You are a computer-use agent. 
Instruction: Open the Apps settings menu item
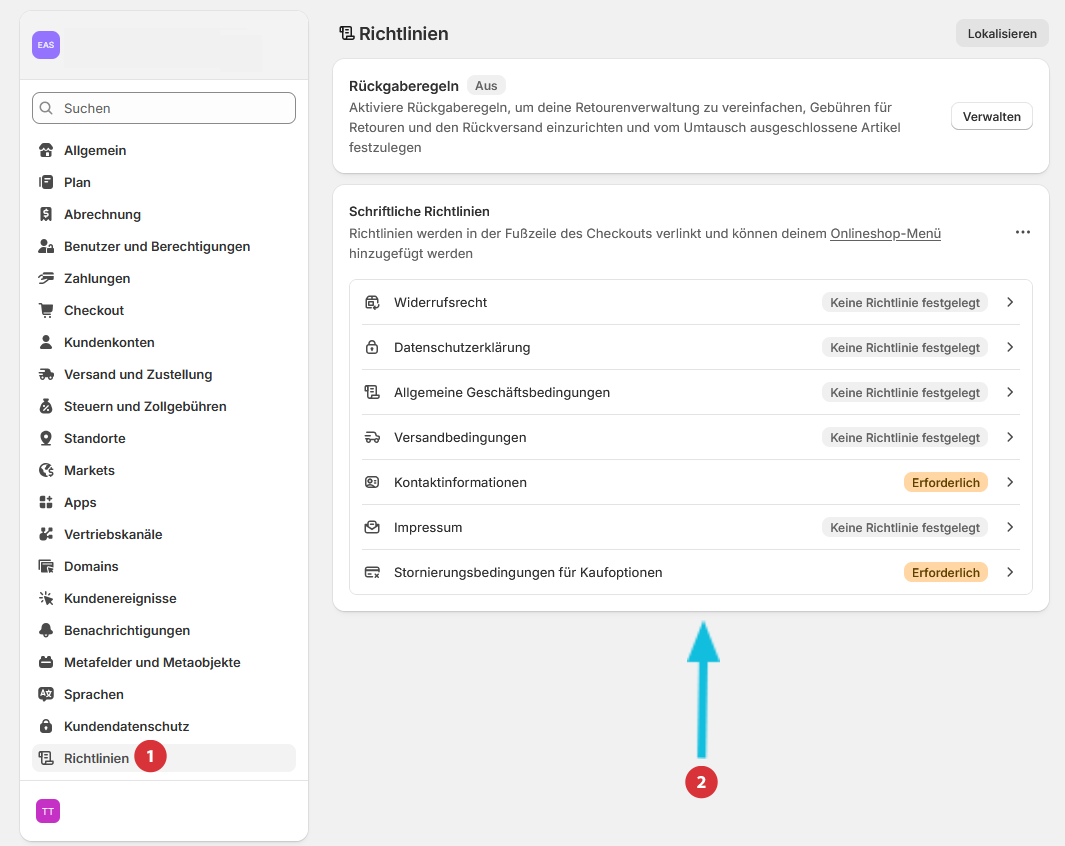point(80,503)
